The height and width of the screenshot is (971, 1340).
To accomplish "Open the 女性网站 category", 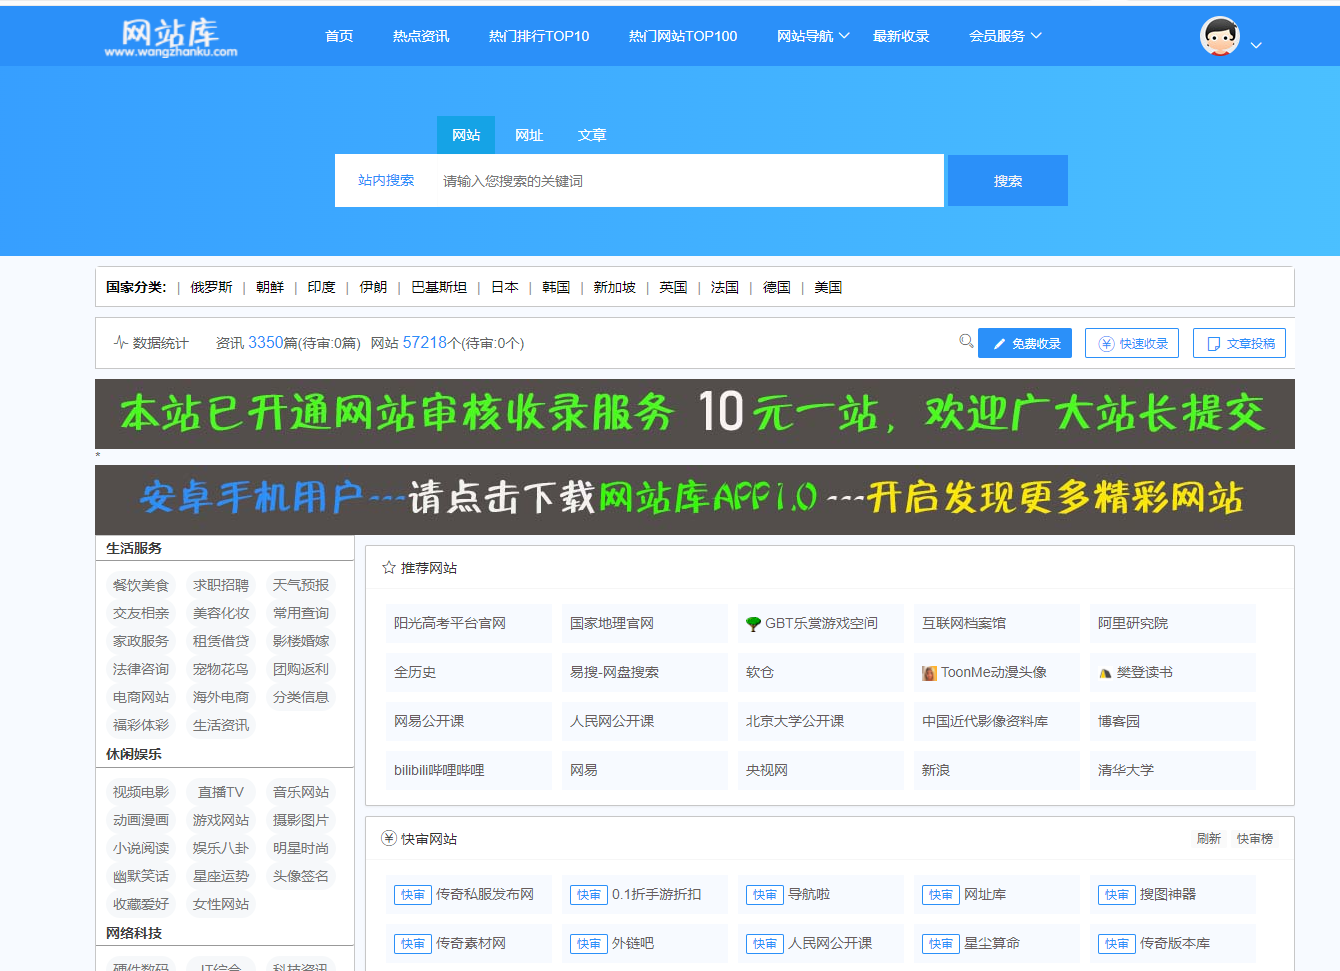I will [x=221, y=904].
